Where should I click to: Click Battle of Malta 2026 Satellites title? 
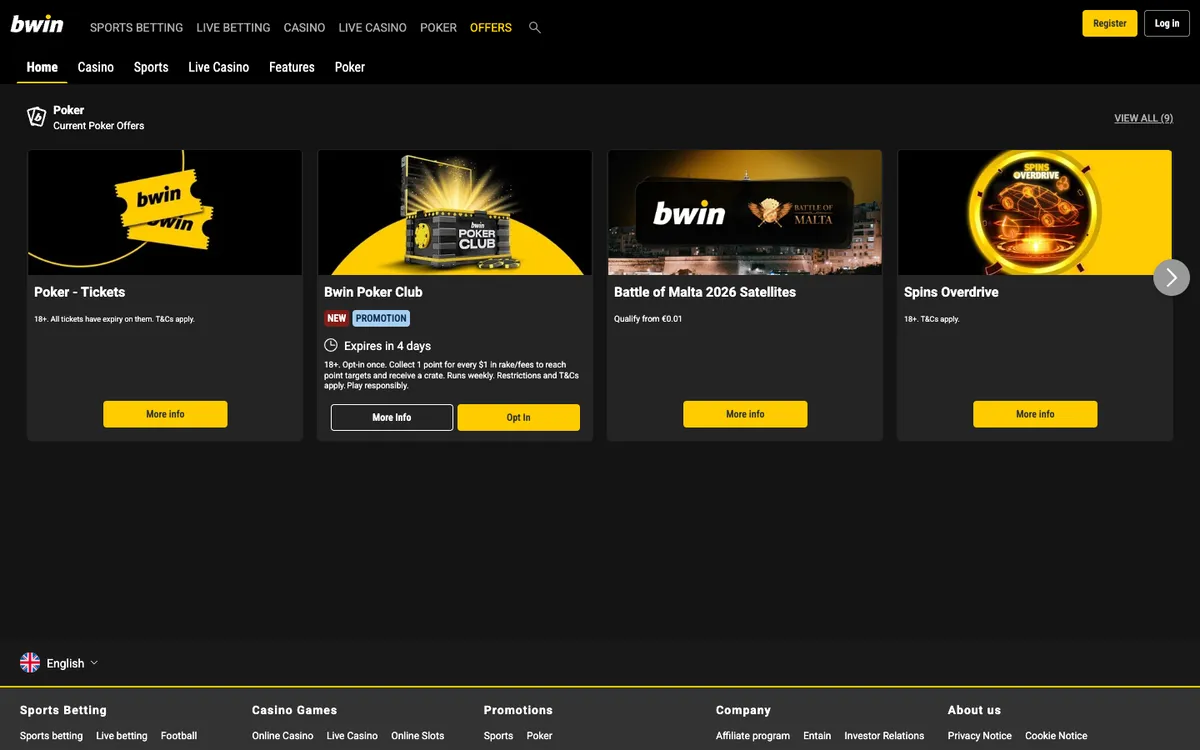click(x=705, y=292)
